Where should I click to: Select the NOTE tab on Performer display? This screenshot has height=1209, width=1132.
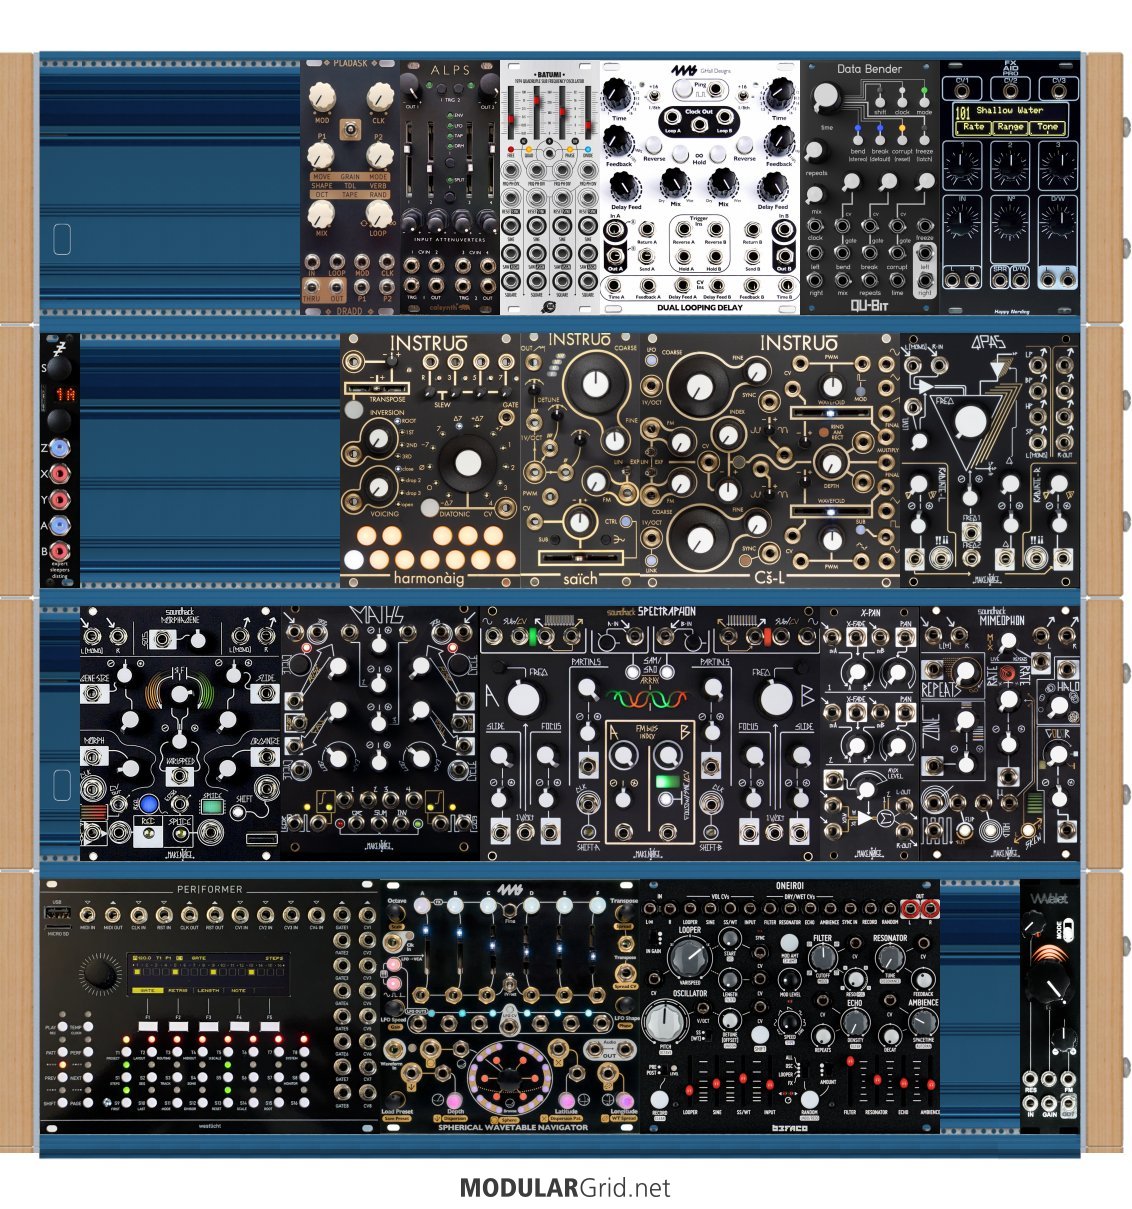(238, 991)
